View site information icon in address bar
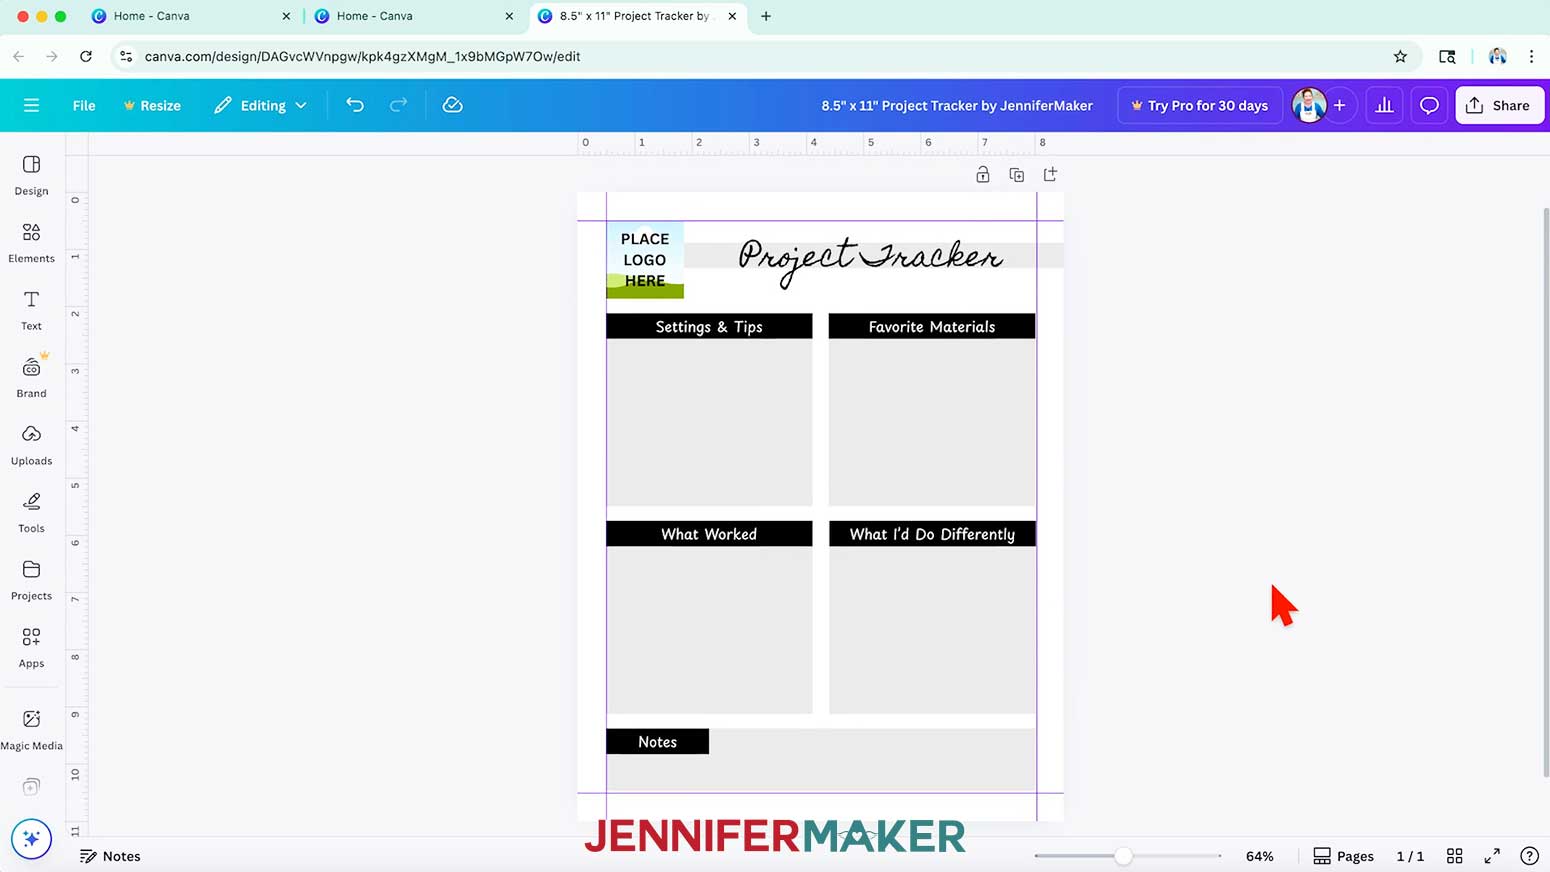The width and height of the screenshot is (1550, 872). click(x=126, y=56)
